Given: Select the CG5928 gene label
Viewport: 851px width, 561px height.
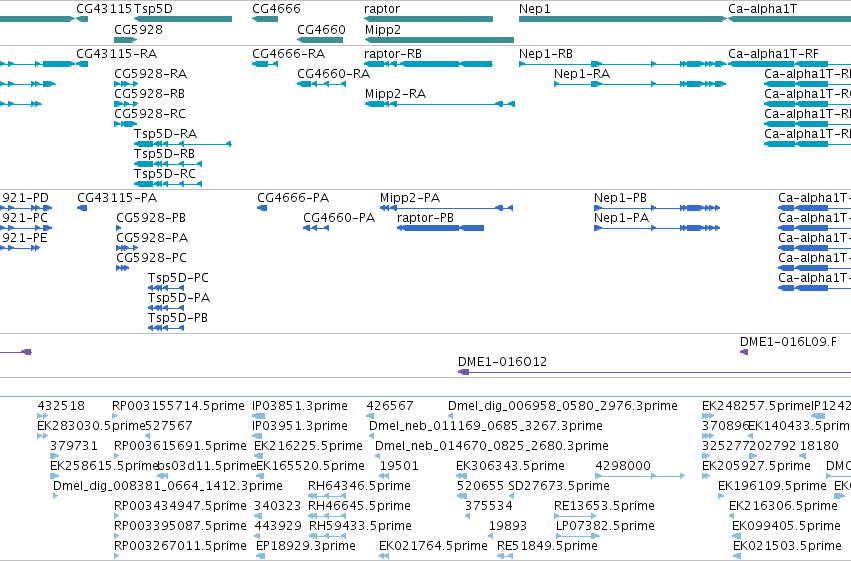Looking at the screenshot, I should 138,29.
